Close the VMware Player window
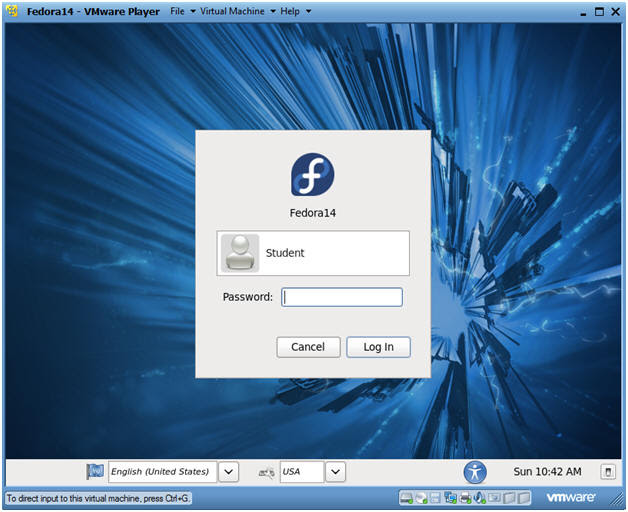 click(616, 12)
